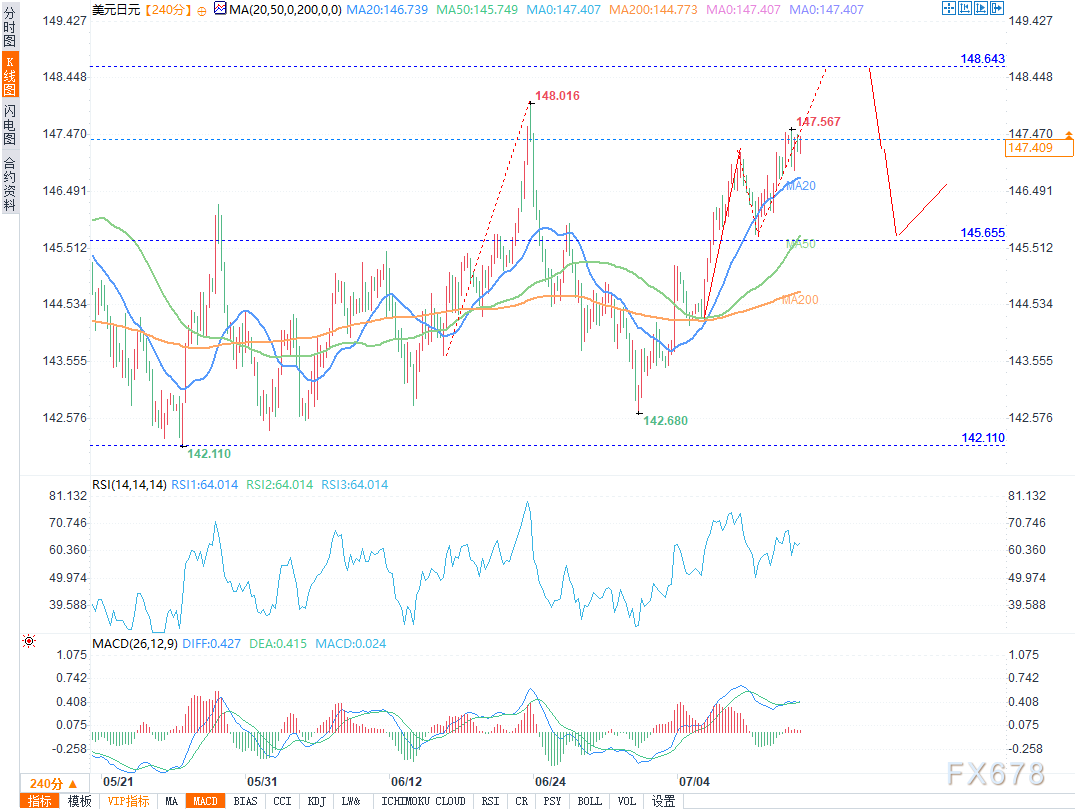Click the 设置 settings item in the bottom indicator bar

tap(663, 801)
